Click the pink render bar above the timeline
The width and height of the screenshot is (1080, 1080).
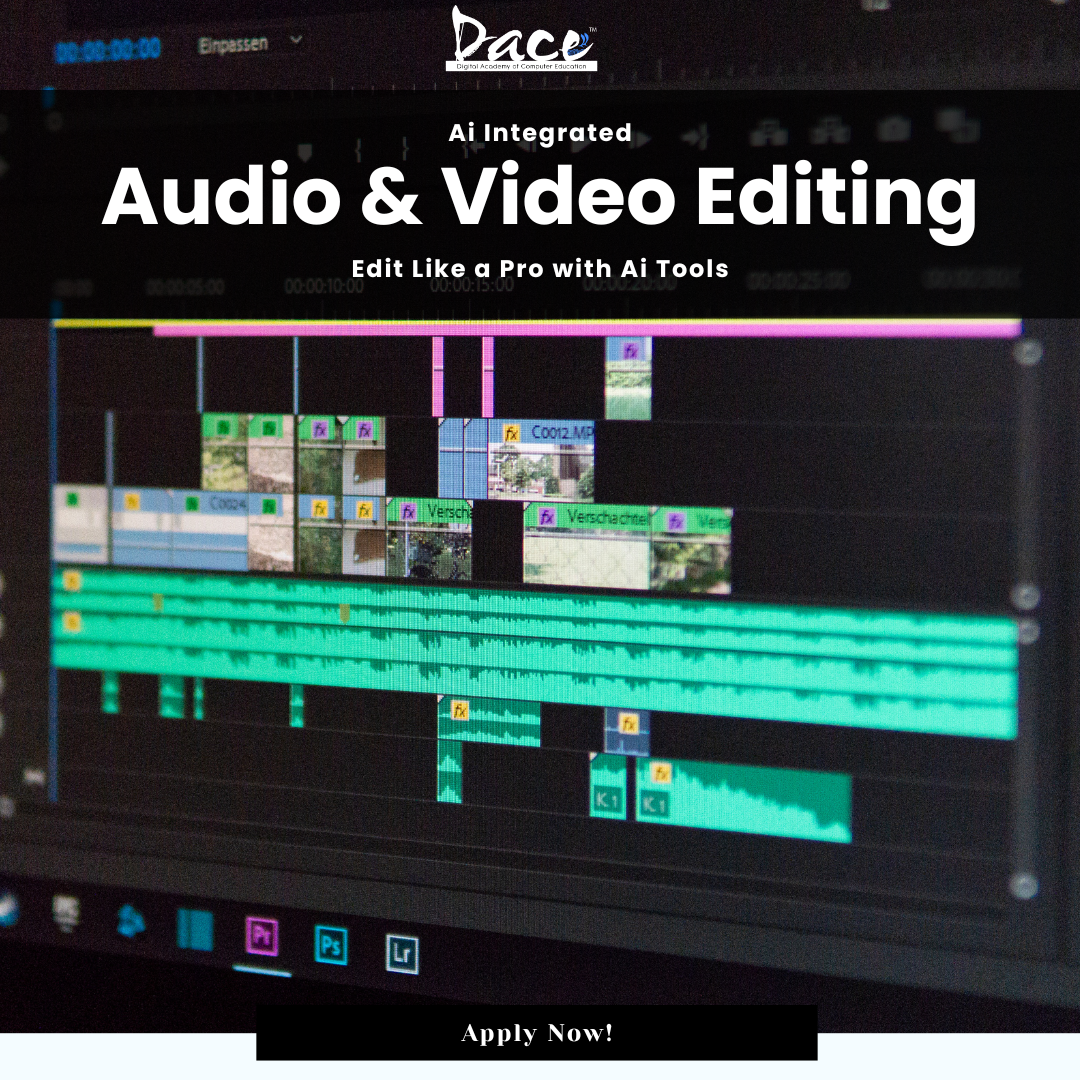587,331
